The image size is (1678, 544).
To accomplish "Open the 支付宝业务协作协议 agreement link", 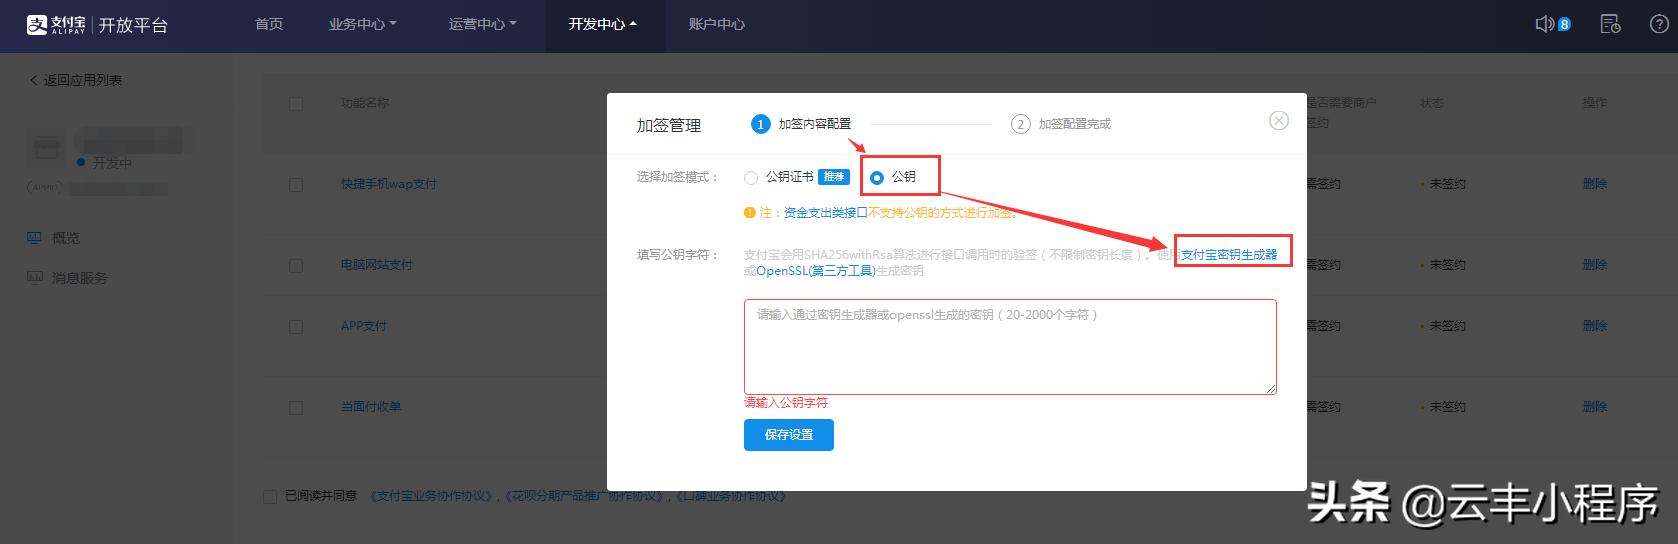I will [x=433, y=496].
